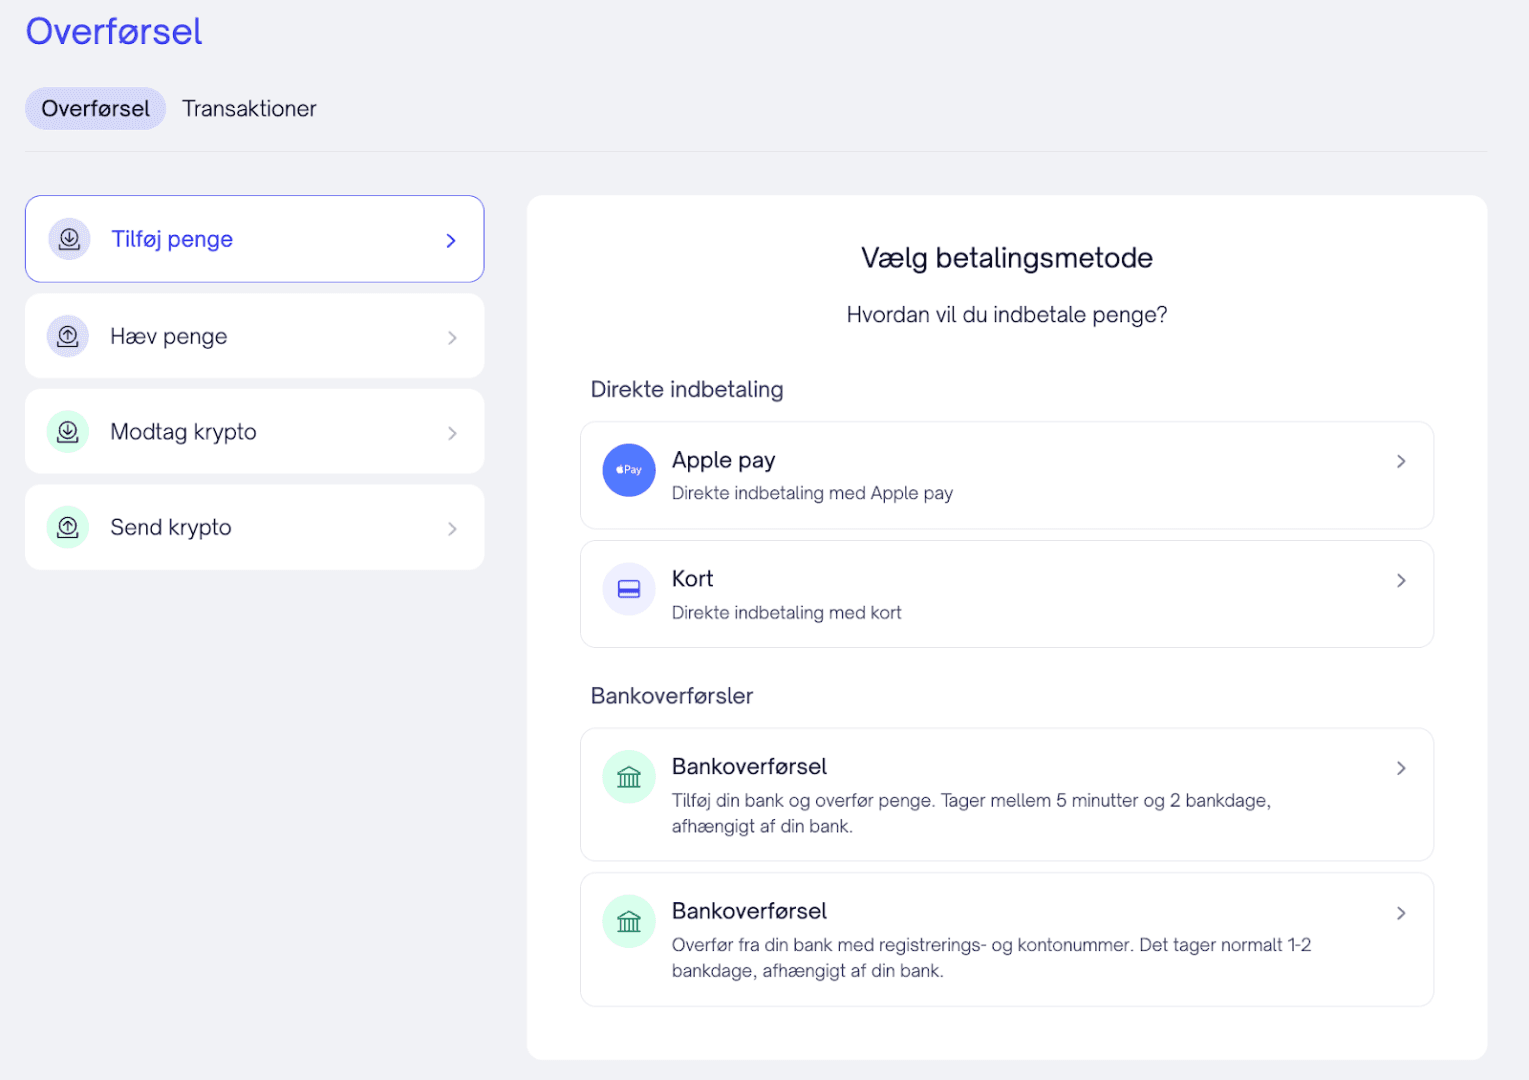Click the Hæv penge upload icon
This screenshot has height=1080, width=1529.
68,336
